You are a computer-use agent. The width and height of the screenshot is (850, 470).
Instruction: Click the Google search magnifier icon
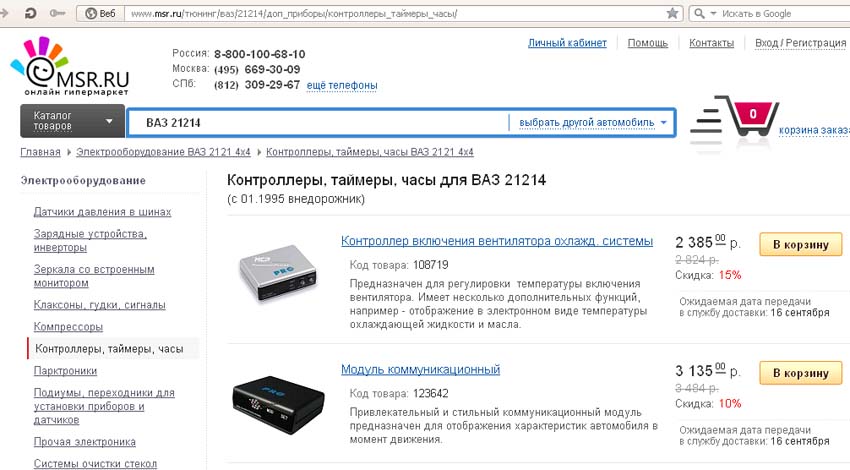coord(699,14)
